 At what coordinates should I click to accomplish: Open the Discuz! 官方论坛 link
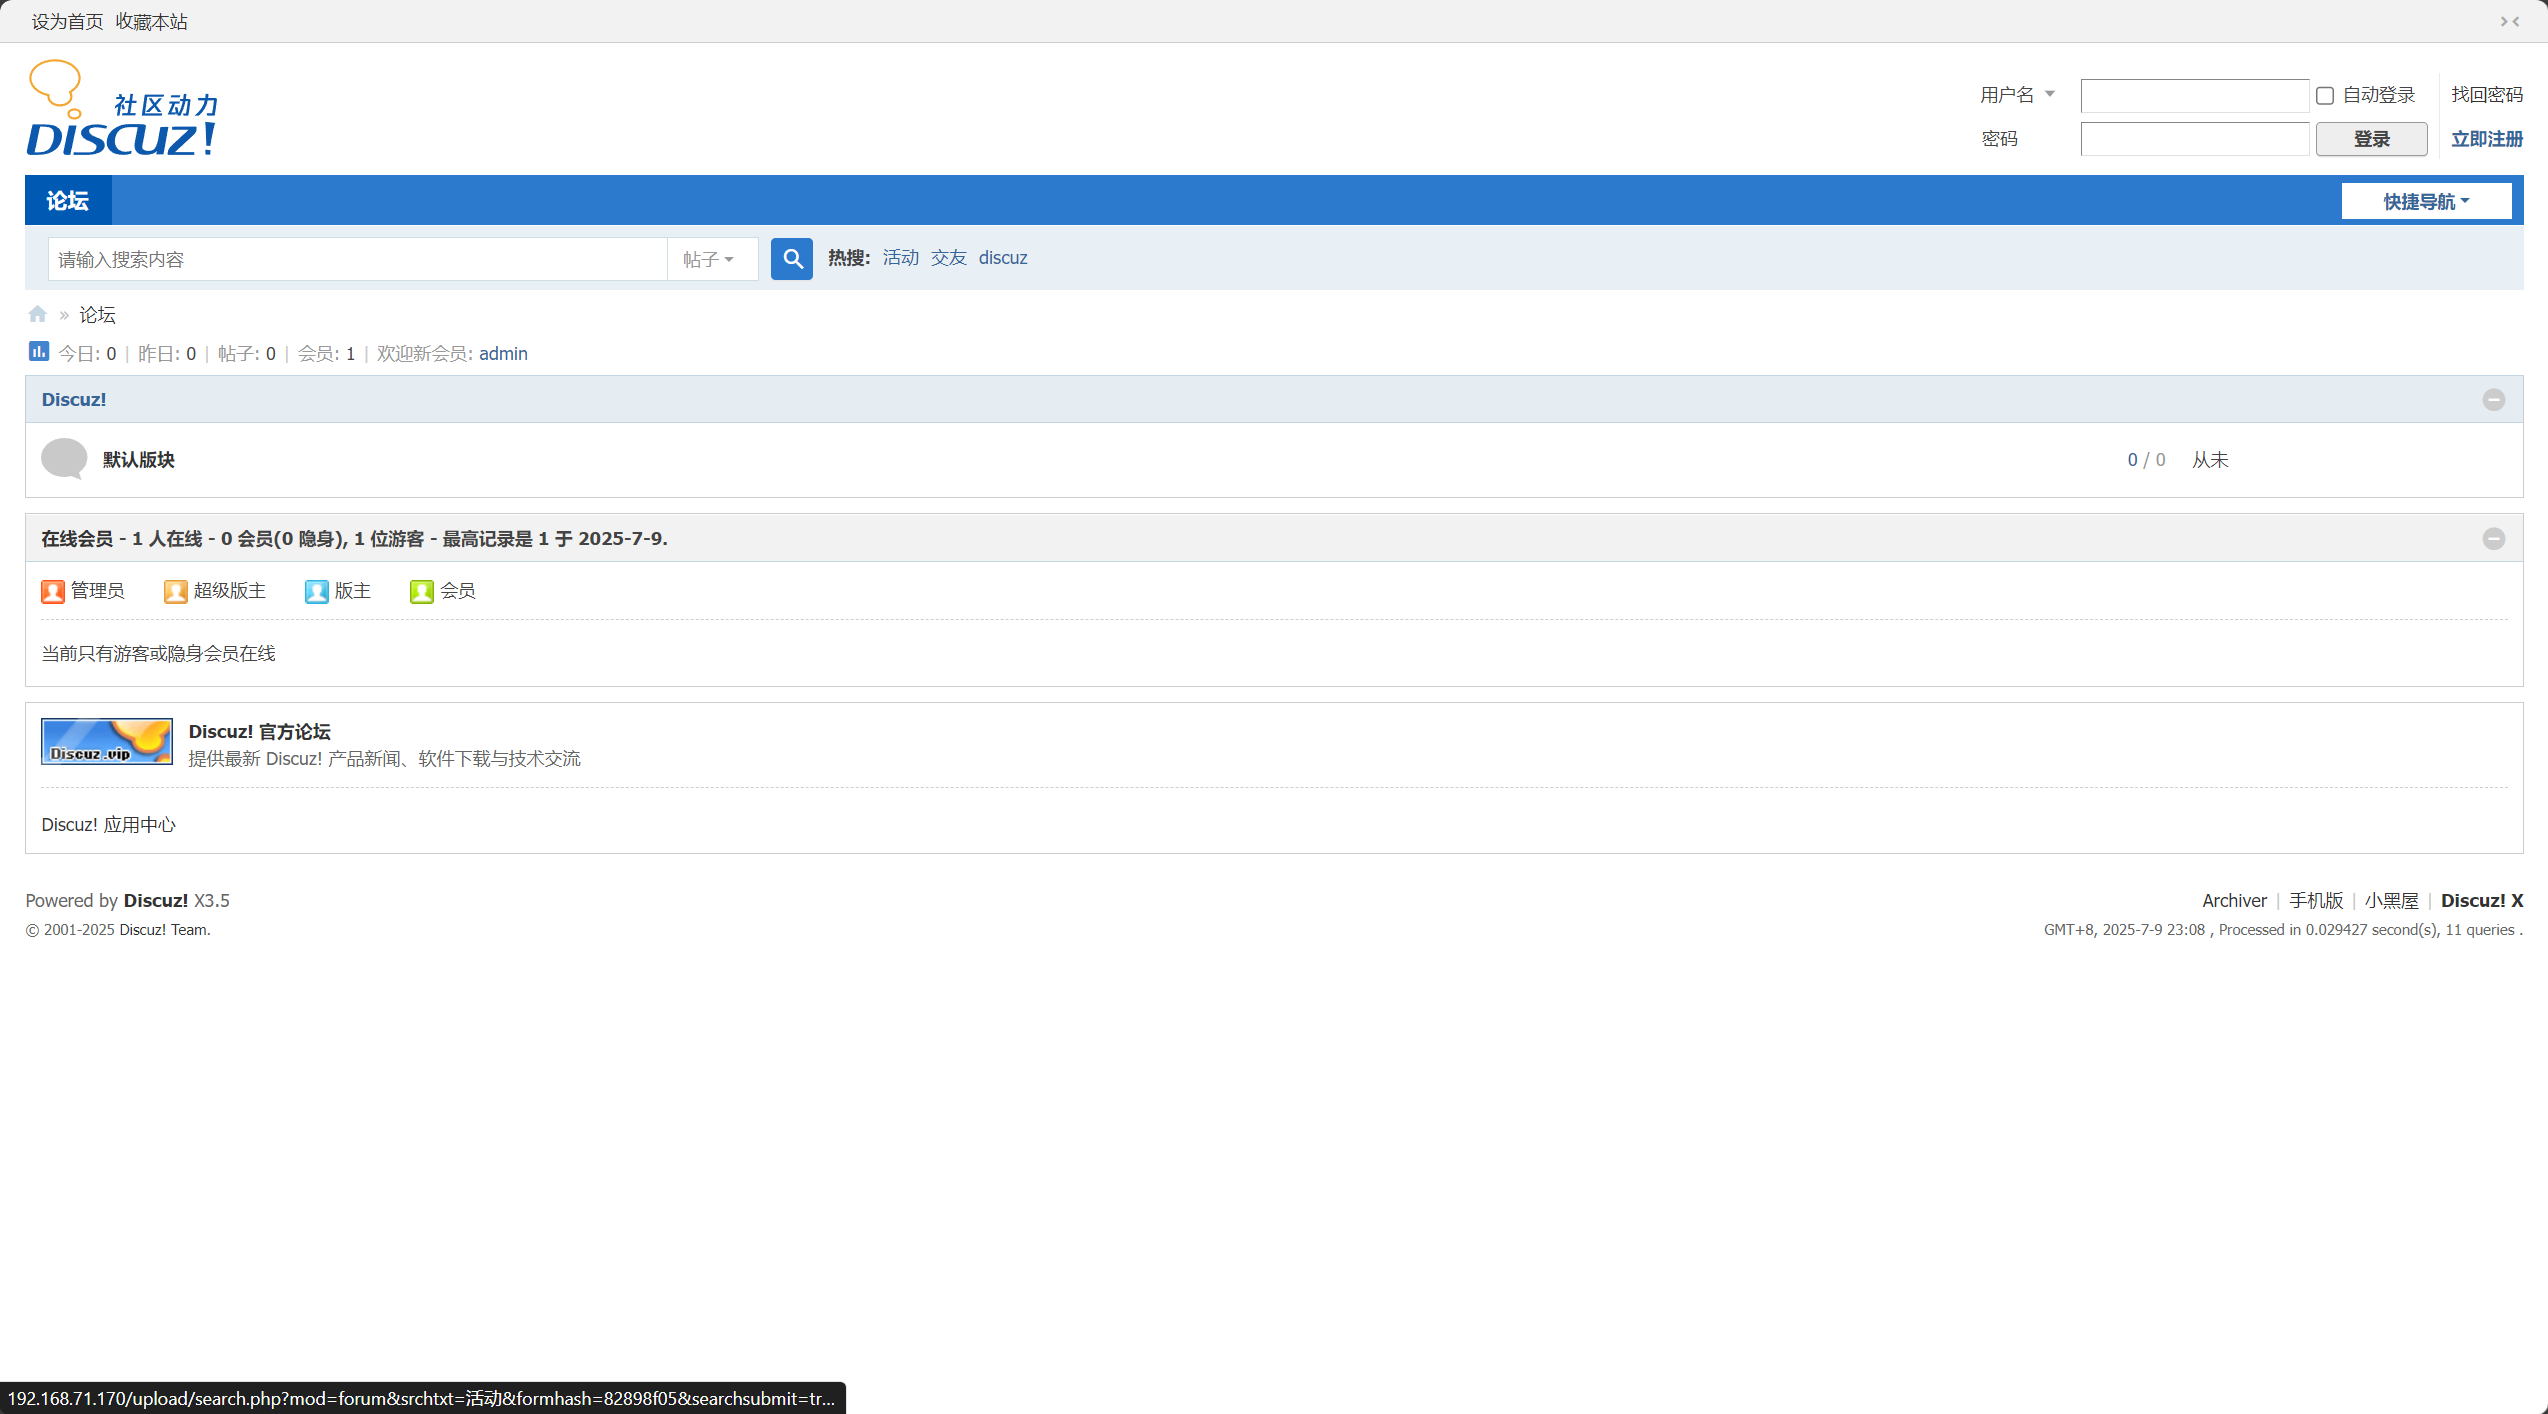[259, 732]
